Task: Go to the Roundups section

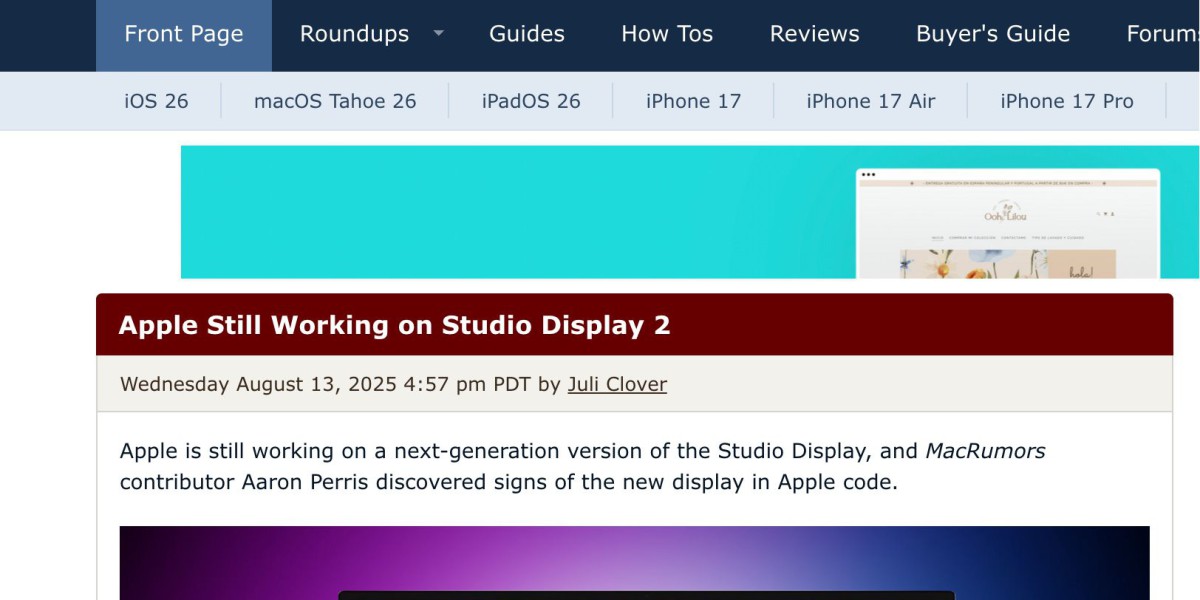Action: (x=354, y=35)
